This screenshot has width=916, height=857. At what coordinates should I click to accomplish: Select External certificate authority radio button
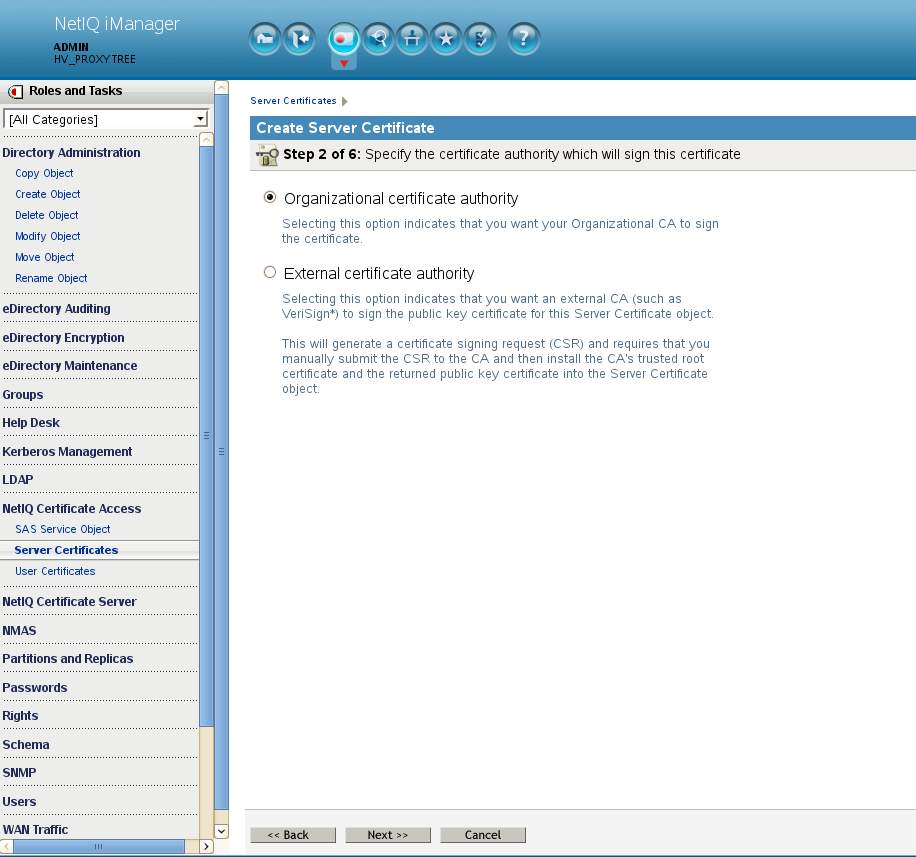269,272
